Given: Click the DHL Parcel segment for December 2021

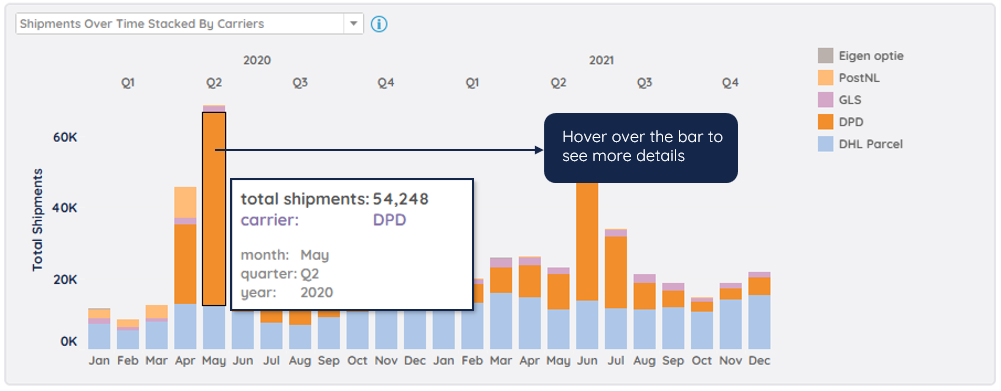Looking at the screenshot, I should [760, 322].
